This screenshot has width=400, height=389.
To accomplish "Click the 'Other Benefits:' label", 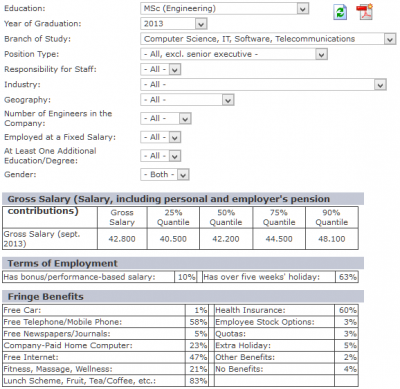I will tap(245, 357).
